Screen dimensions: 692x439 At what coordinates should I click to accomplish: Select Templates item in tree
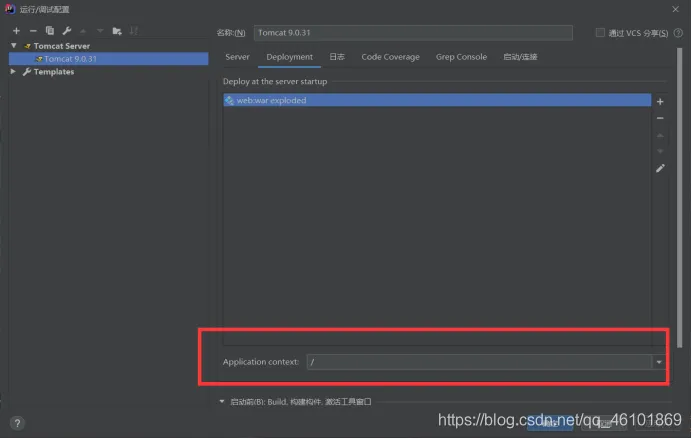point(53,71)
